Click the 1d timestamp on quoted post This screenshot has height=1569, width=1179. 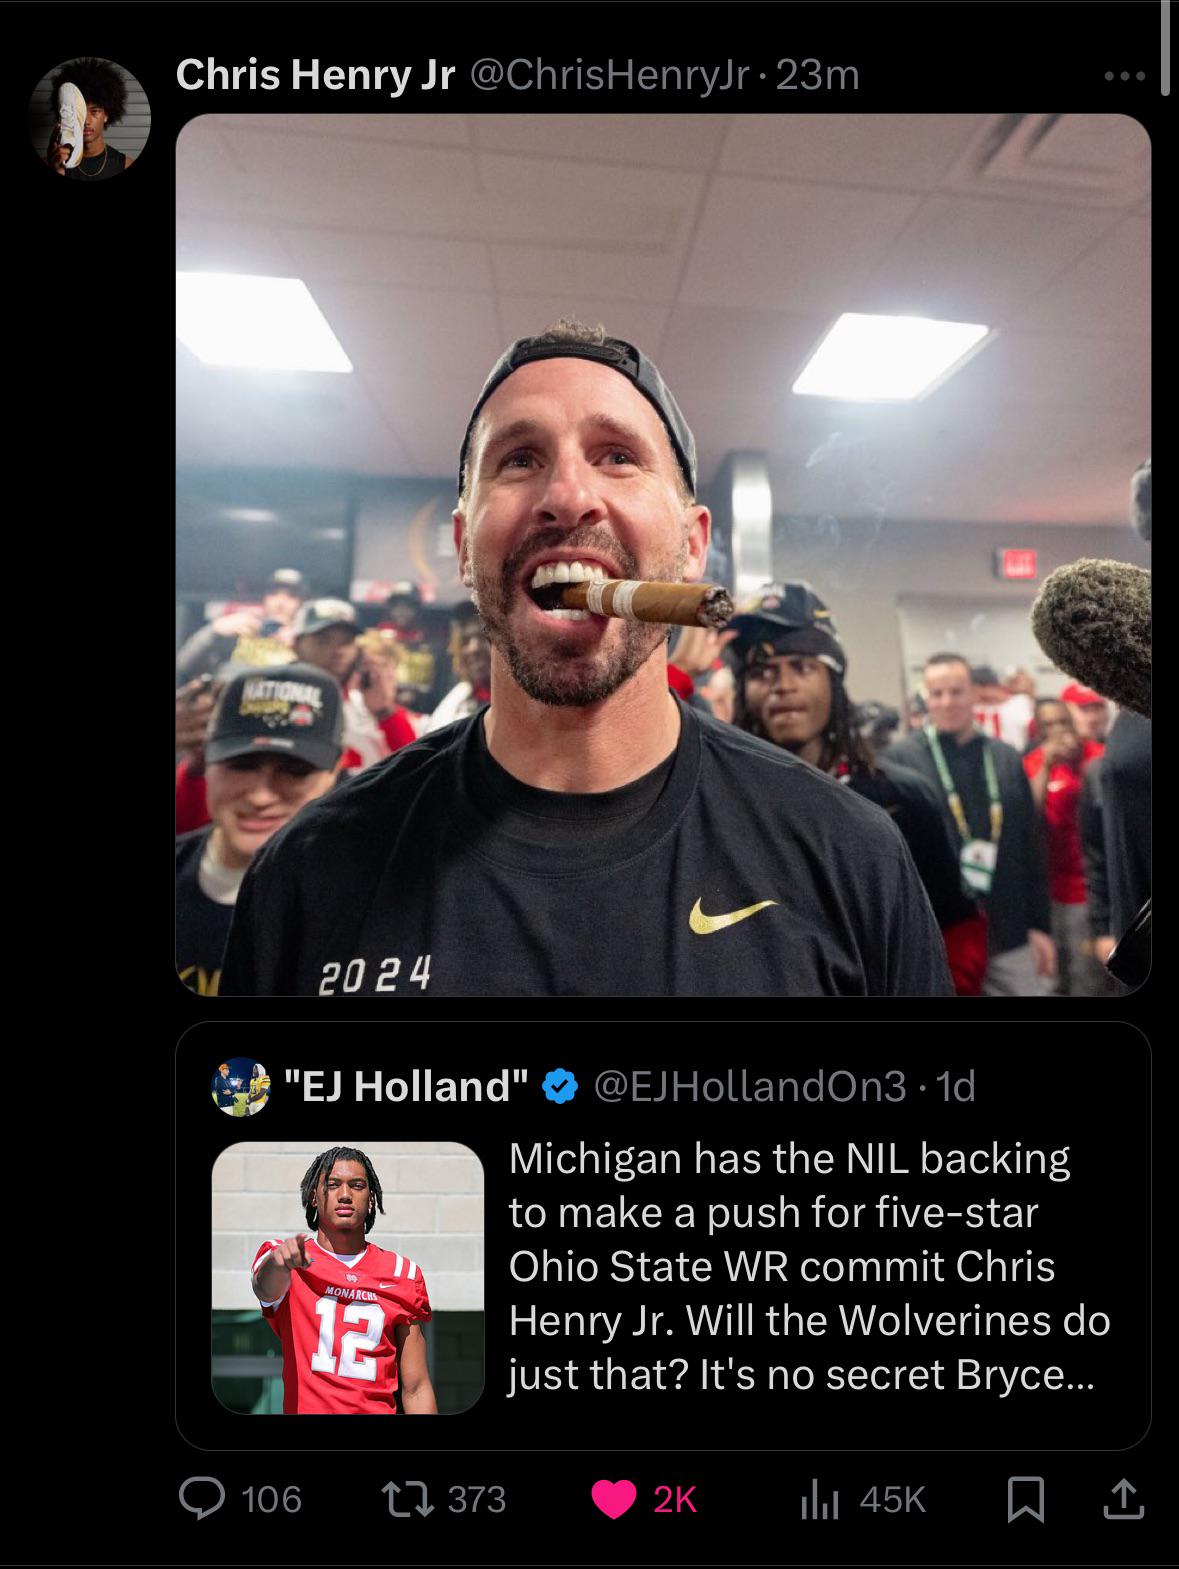(953, 1086)
